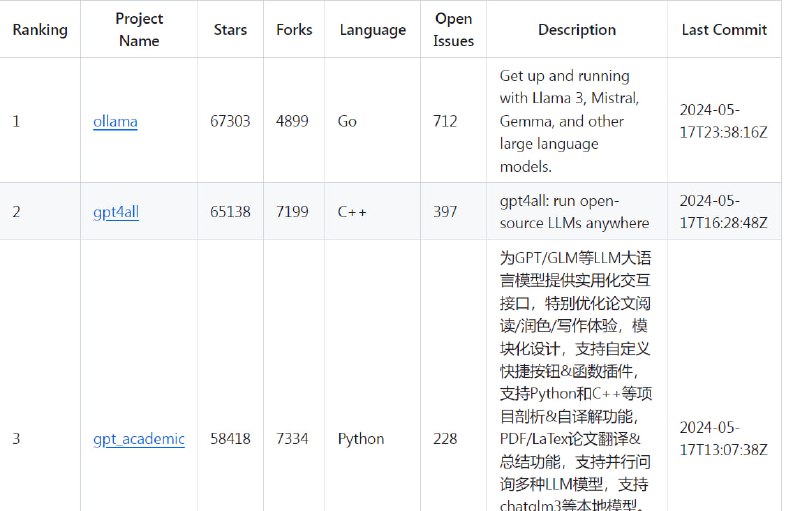
Task: Click the Open Issues column header
Action: [x=454, y=30]
